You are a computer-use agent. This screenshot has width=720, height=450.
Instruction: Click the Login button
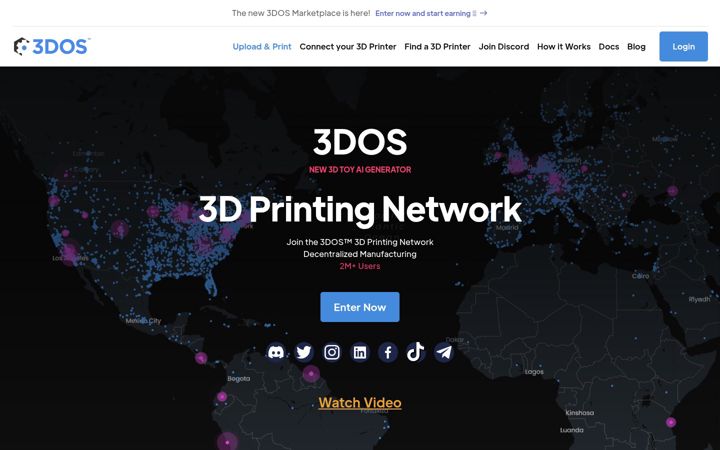(x=684, y=46)
